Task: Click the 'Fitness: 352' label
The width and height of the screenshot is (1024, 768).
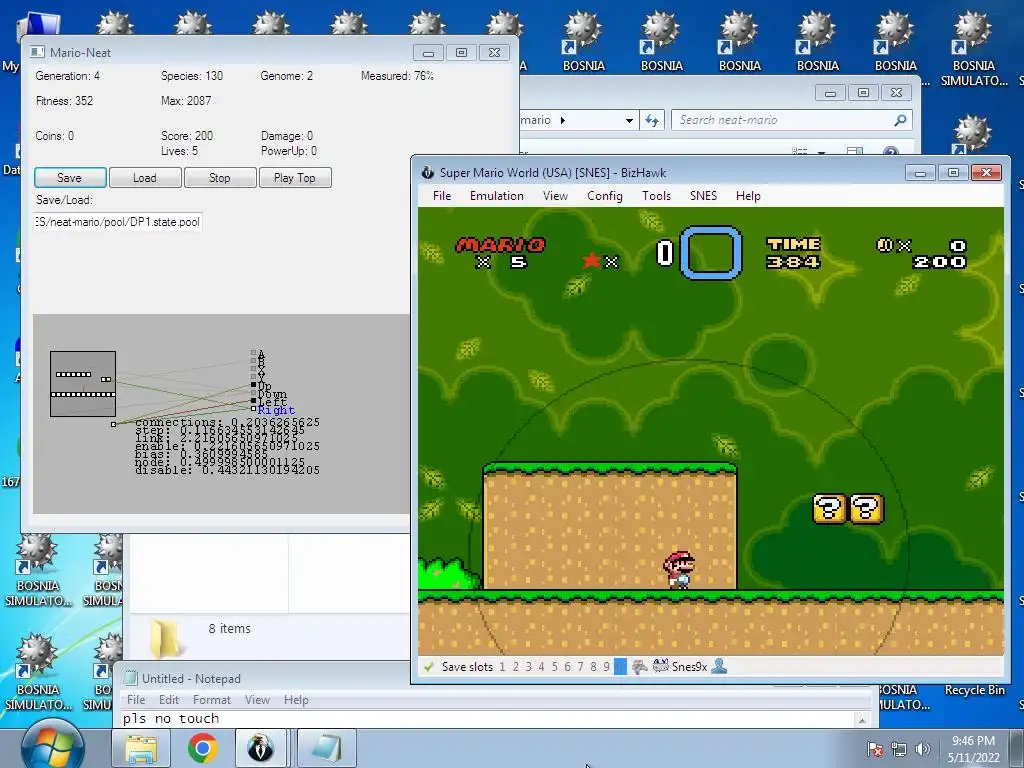Action: pos(65,101)
